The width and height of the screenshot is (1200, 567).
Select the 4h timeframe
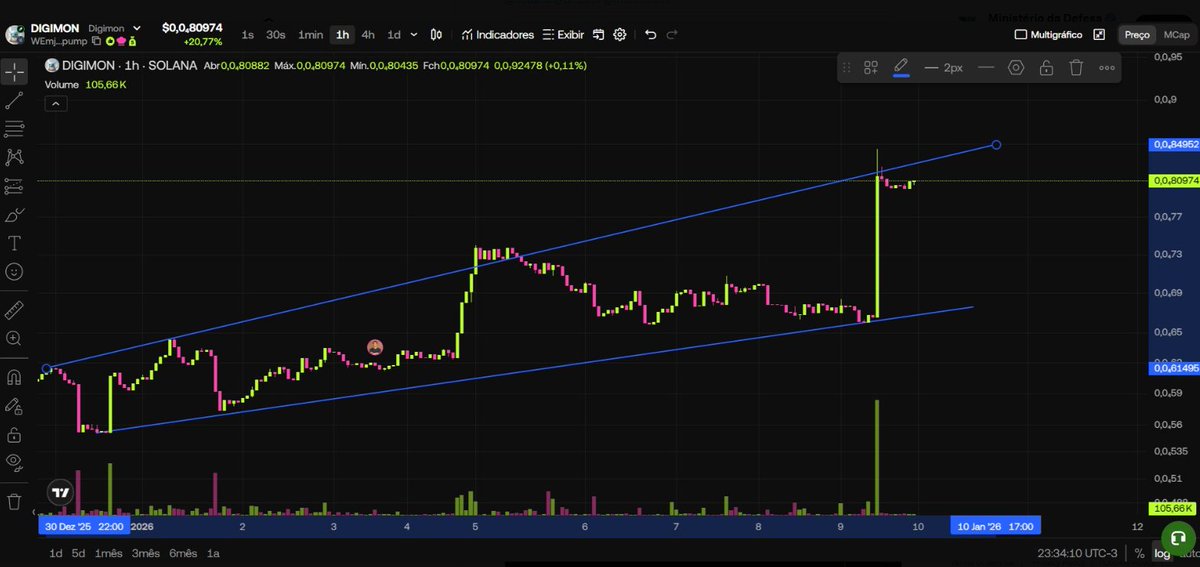pyautogui.click(x=368, y=34)
